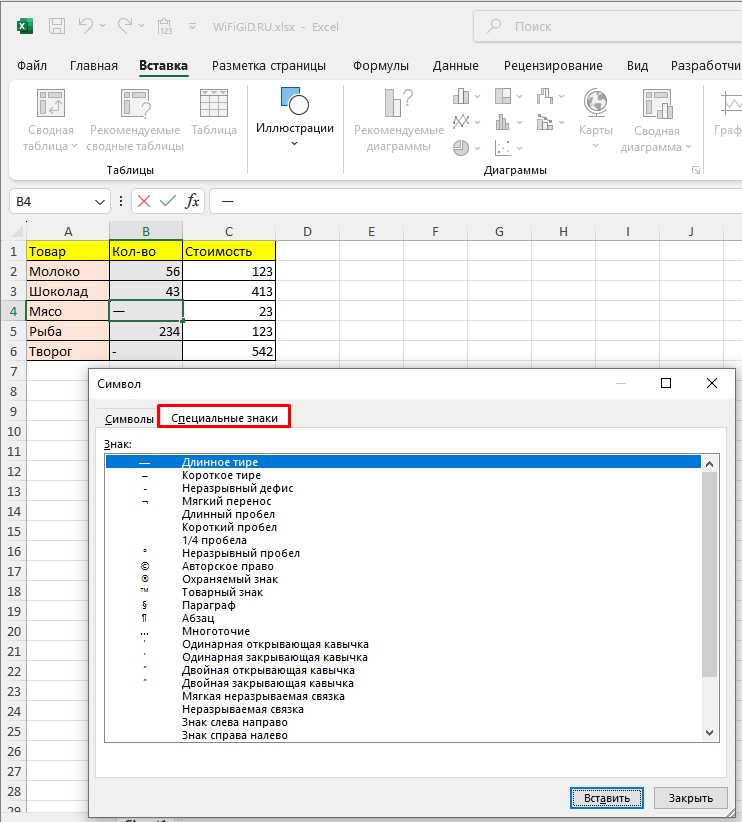Click the Сводная диаграмма icon
Screen dimensions: 742x822
coord(657,103)
